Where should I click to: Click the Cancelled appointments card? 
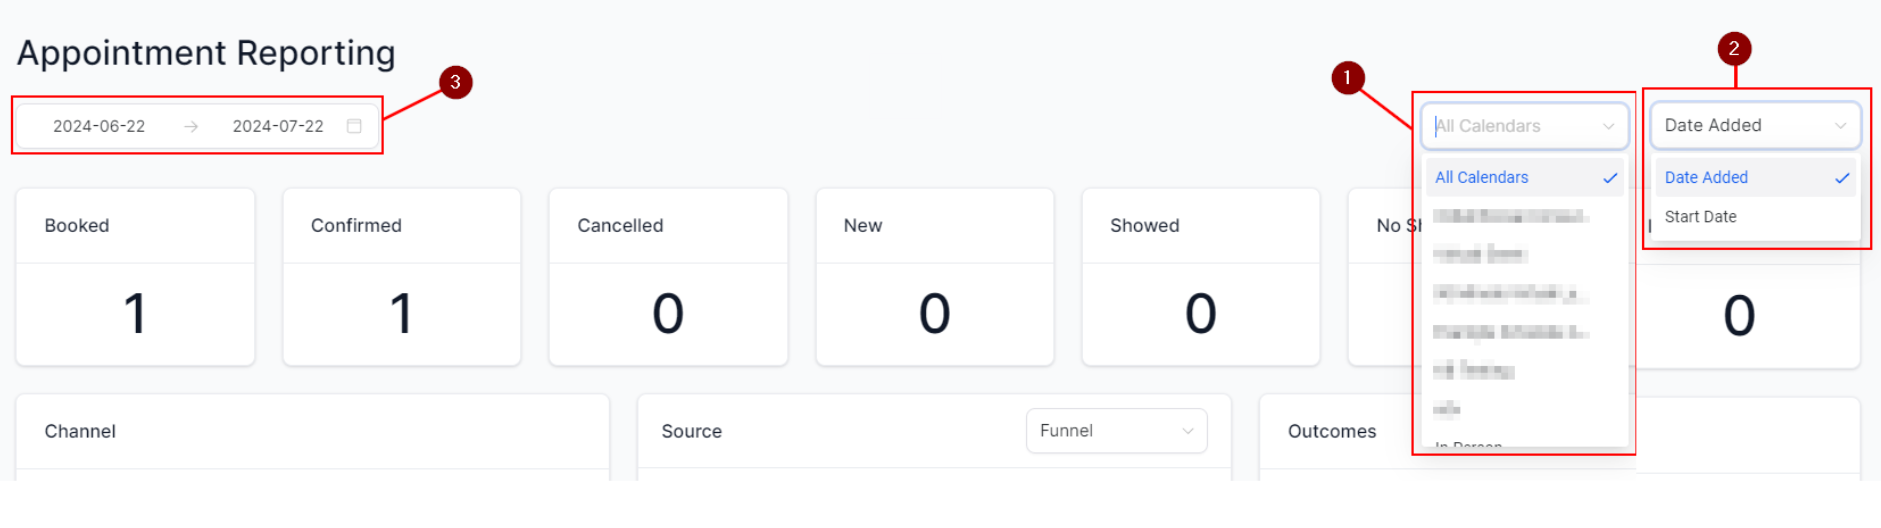[x=668, y=277]
